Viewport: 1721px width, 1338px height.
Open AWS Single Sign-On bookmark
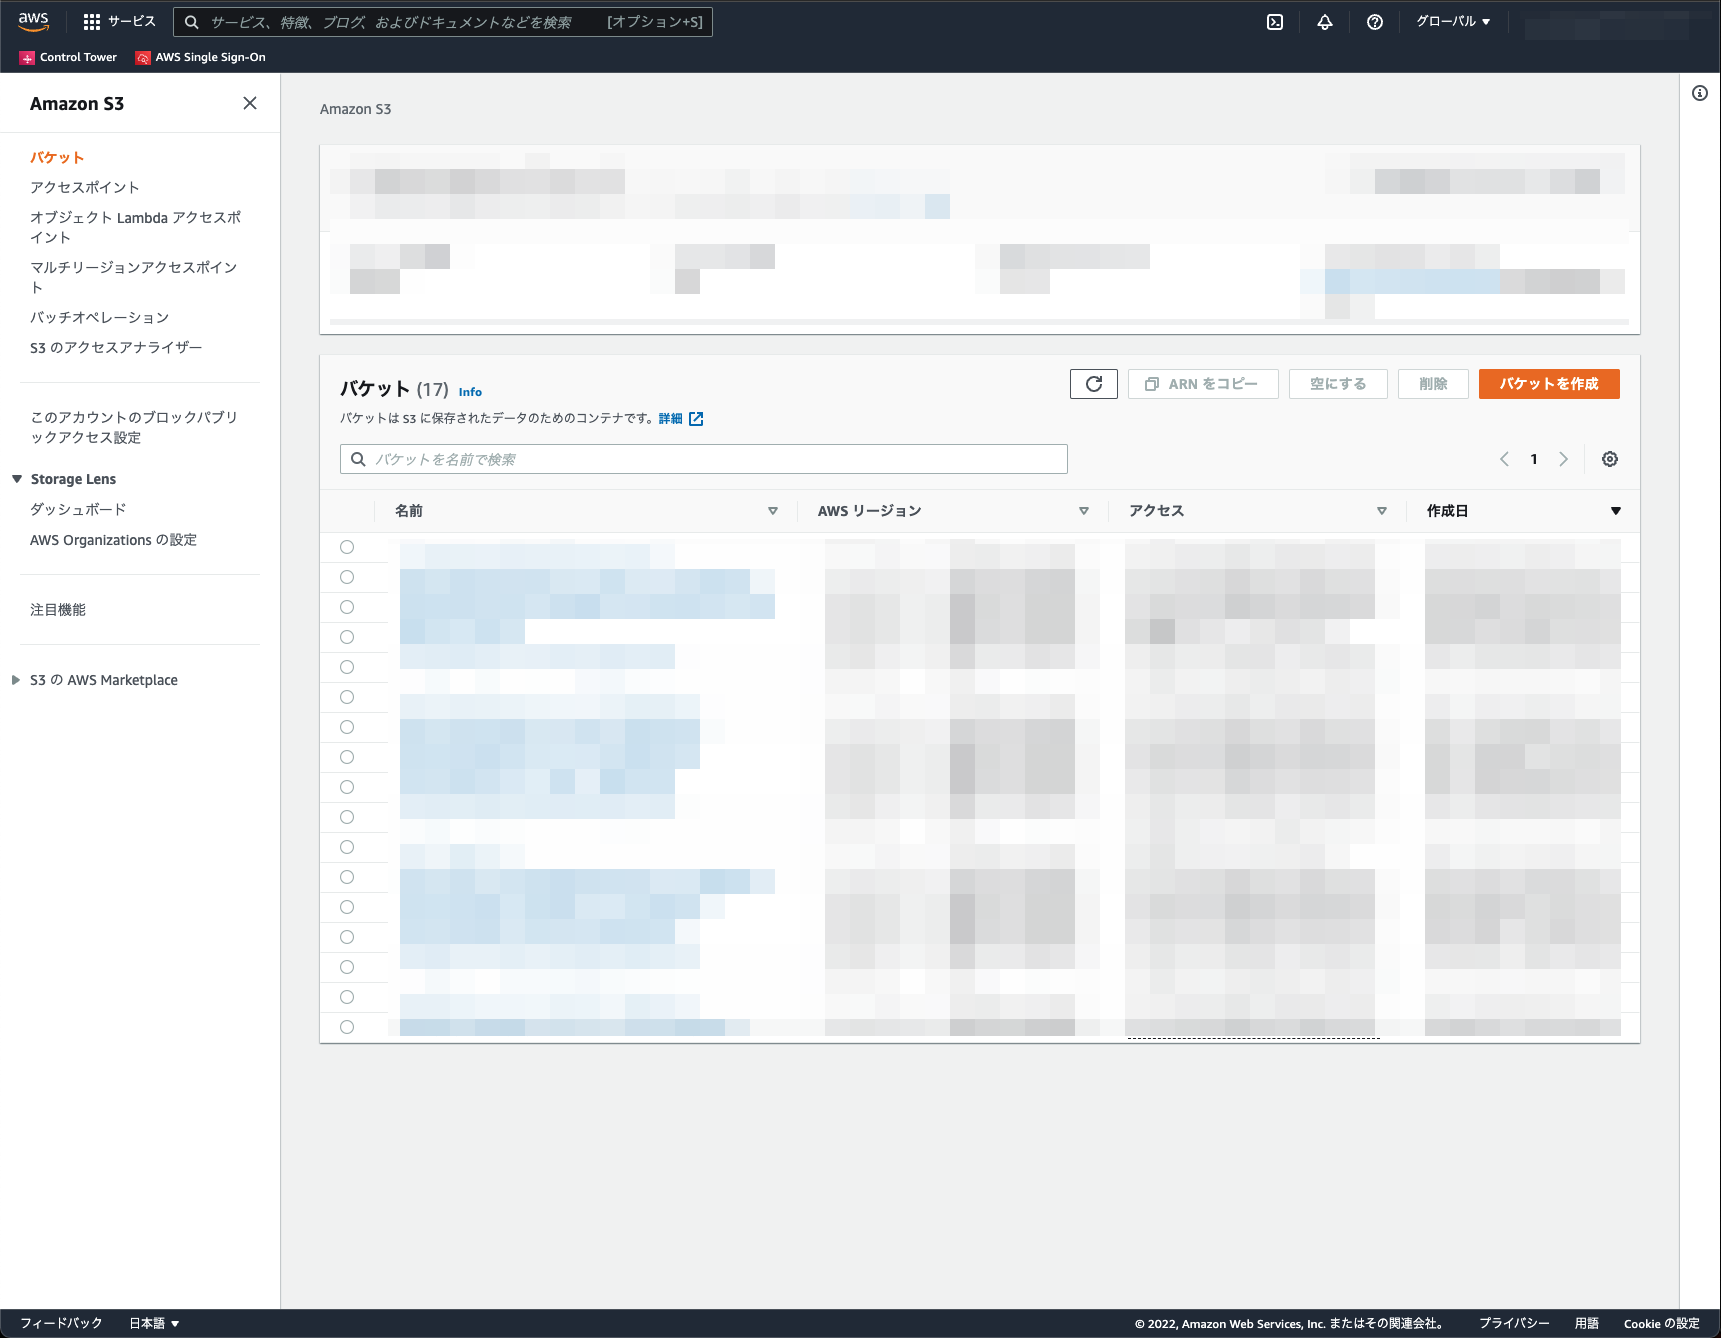click(201, 57)
